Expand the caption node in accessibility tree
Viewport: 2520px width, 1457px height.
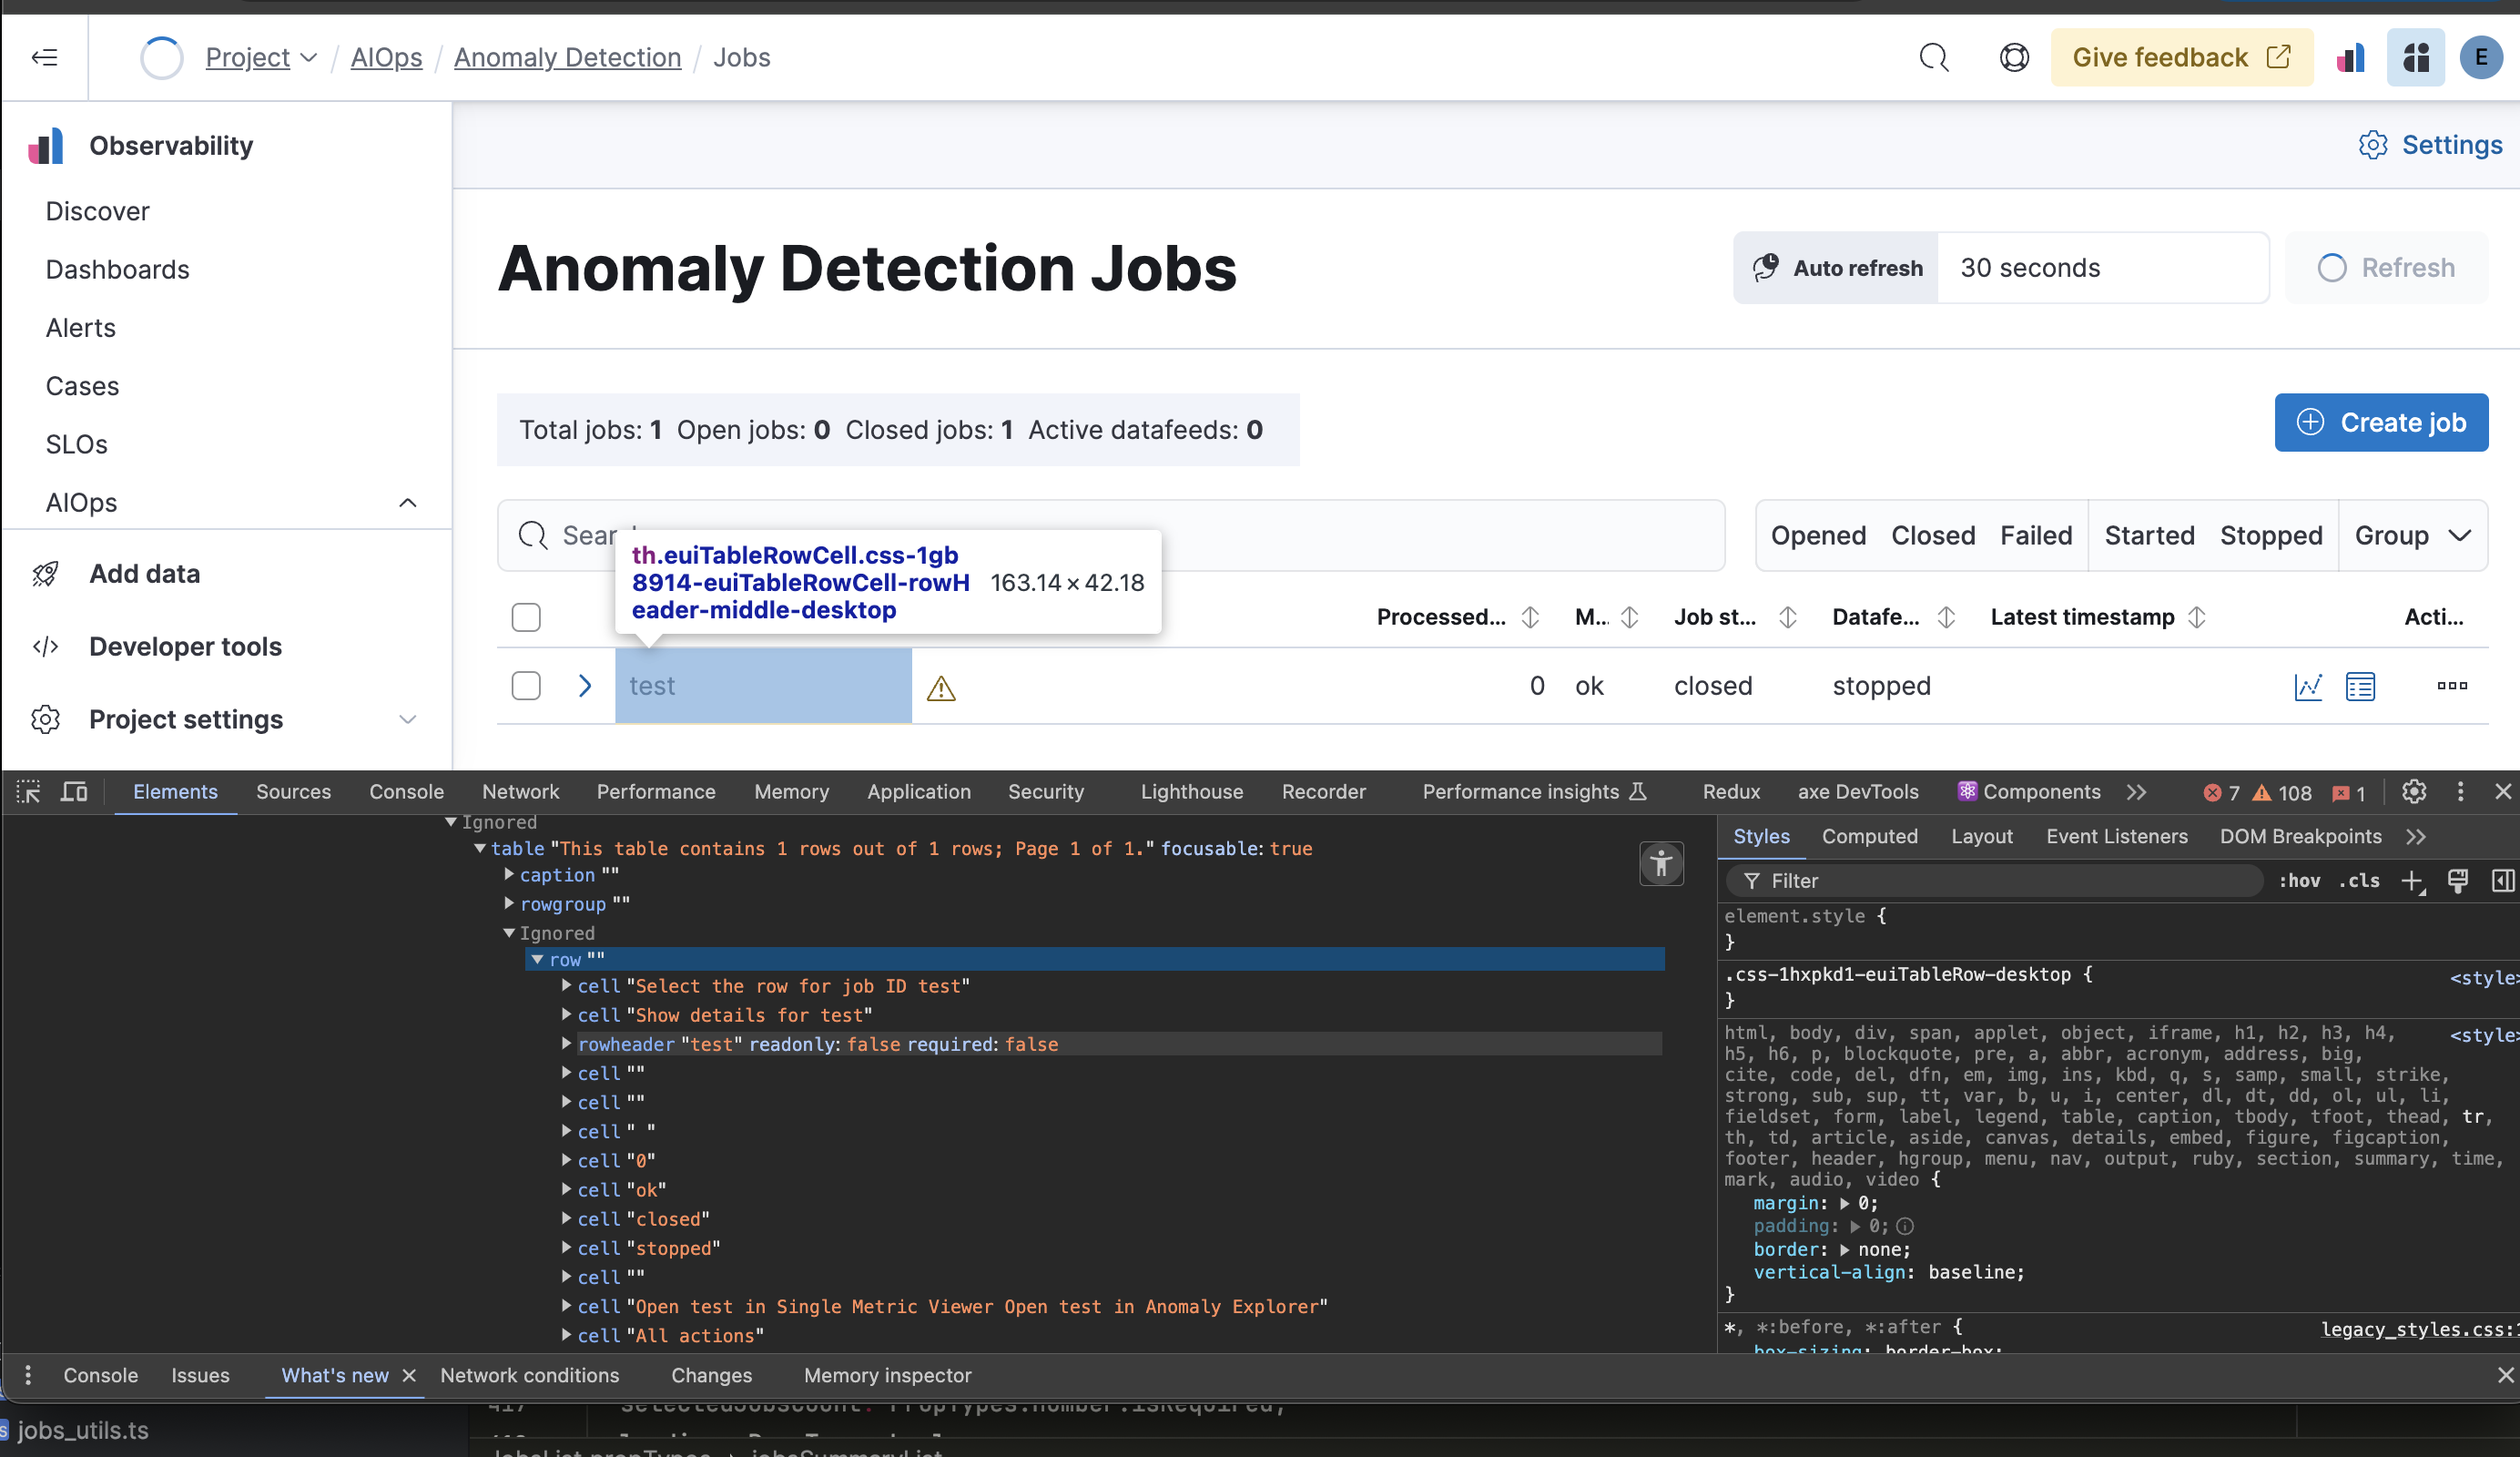(509, 875)
